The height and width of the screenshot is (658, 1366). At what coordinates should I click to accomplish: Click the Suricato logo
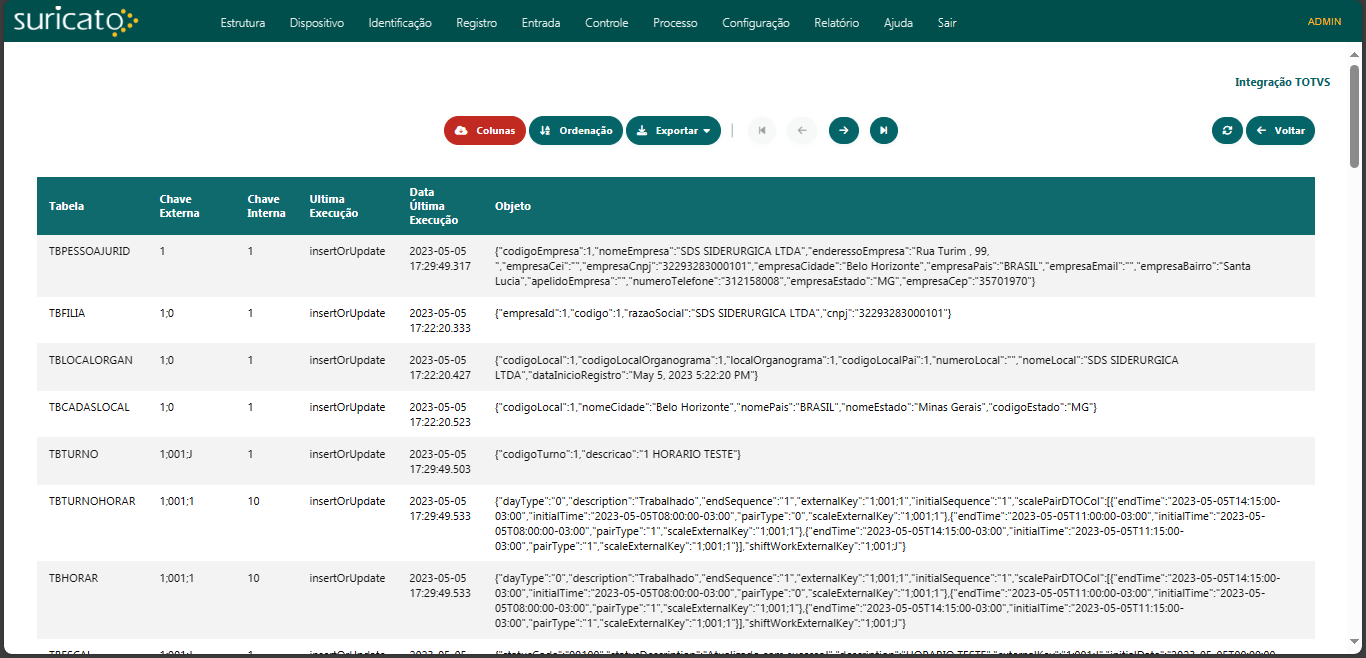pos(76,20)
